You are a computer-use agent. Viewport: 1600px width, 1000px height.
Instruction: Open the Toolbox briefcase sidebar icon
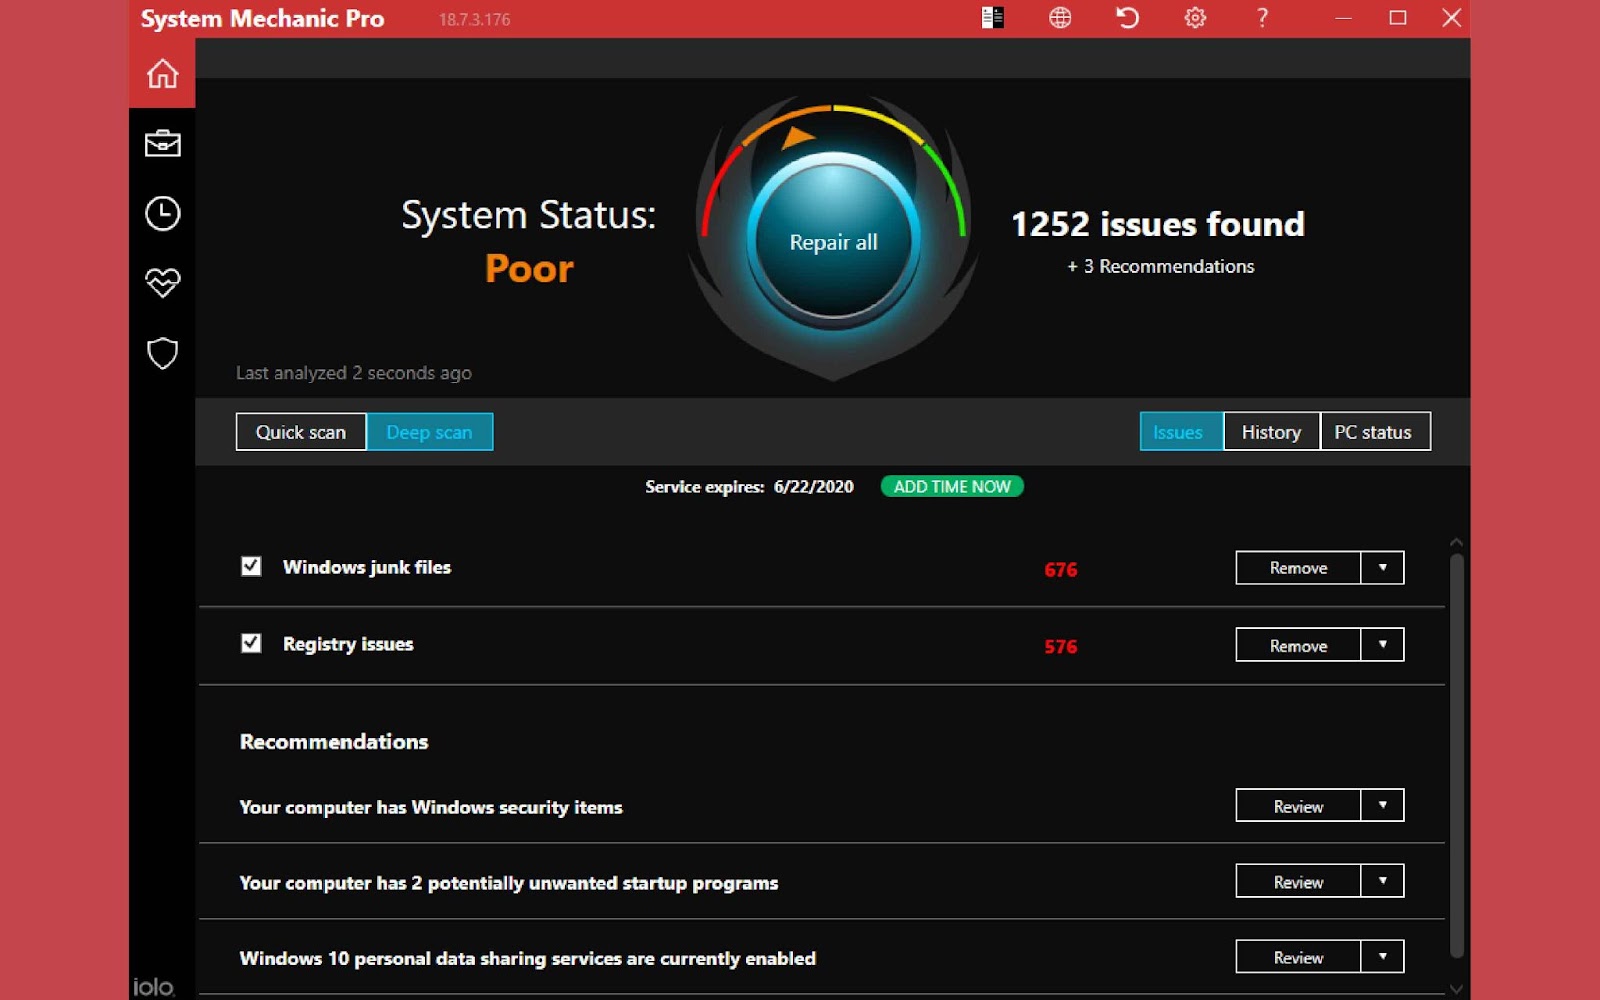coord(162,144)
